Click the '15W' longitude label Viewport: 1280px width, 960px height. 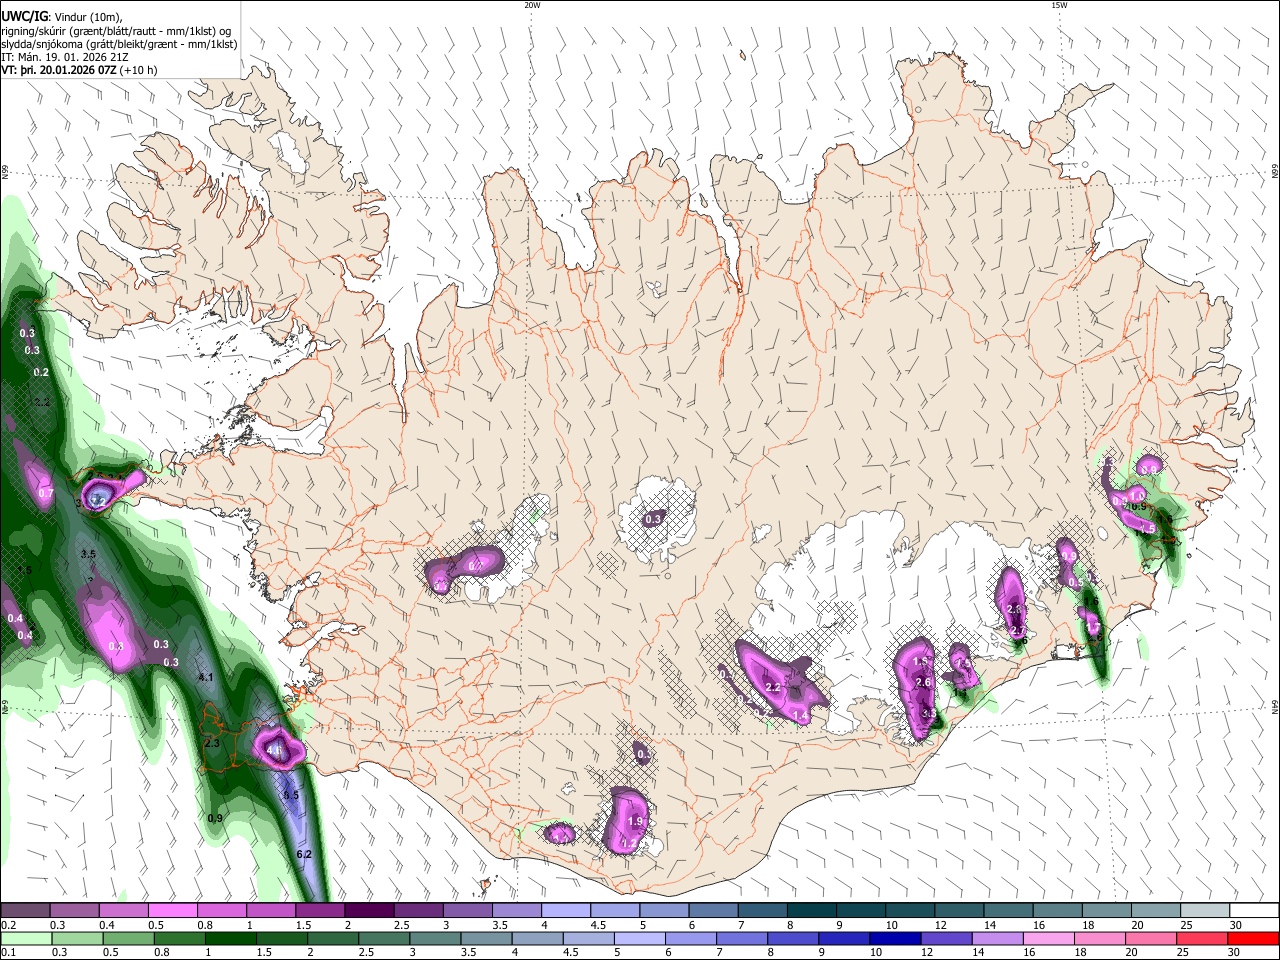(x=1059, y=5)
